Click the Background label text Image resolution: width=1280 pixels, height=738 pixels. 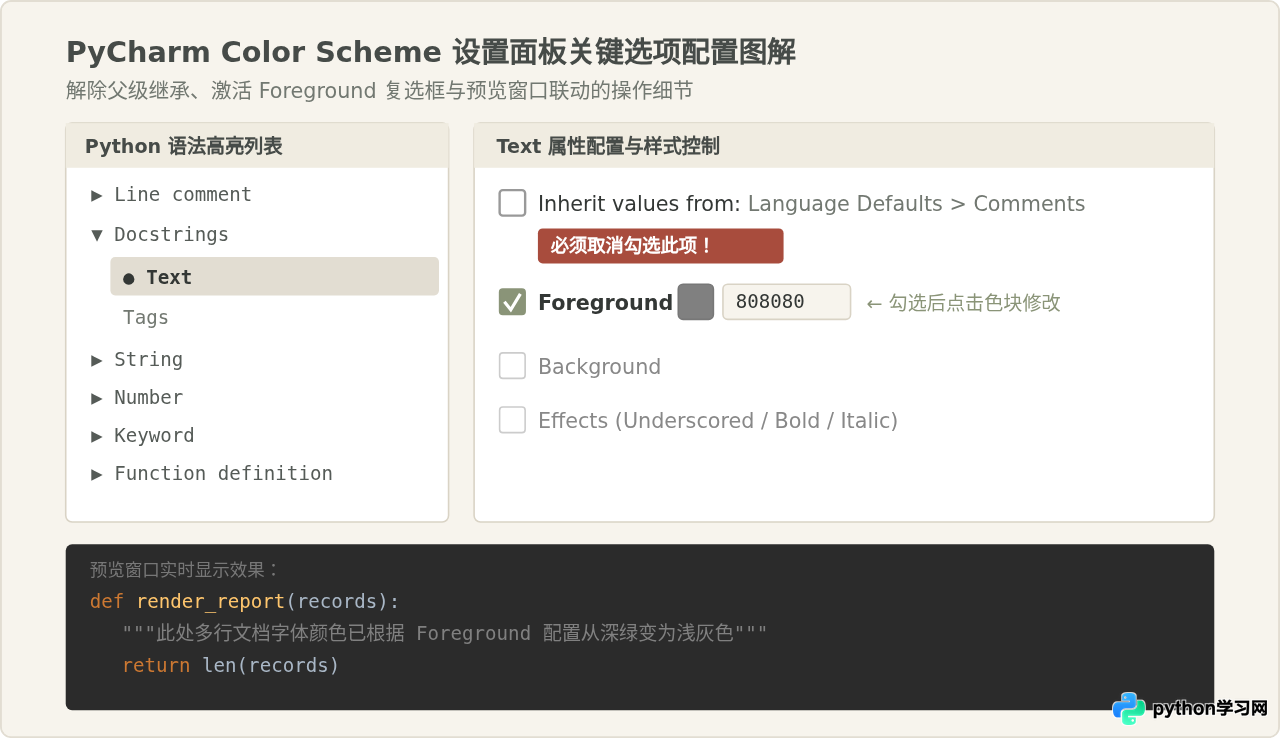tap(599, 367)
